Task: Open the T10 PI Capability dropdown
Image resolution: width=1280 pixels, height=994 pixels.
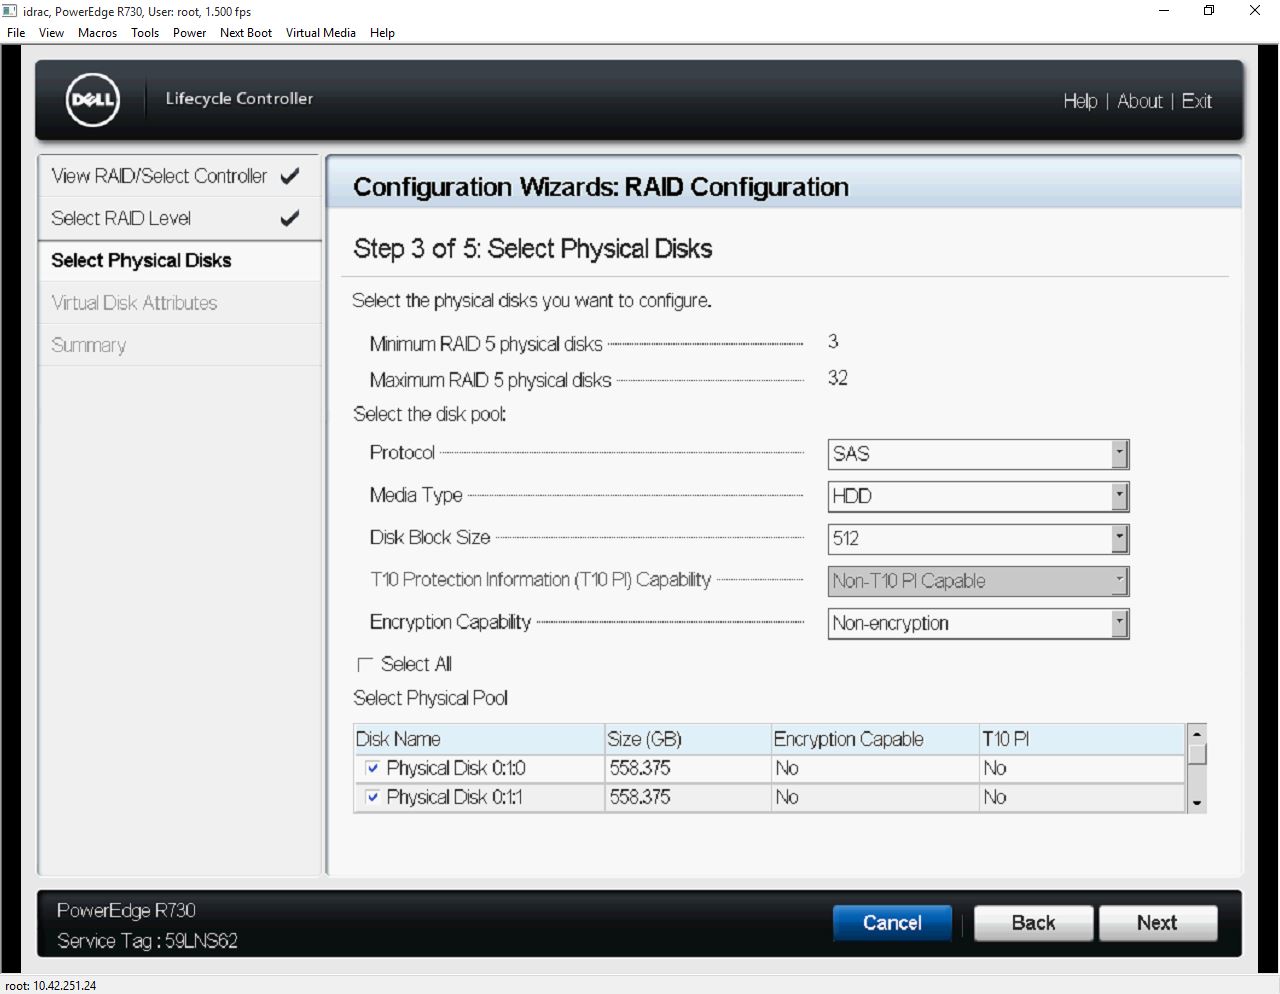Action: pyautogui.click(x=978, y=581)
